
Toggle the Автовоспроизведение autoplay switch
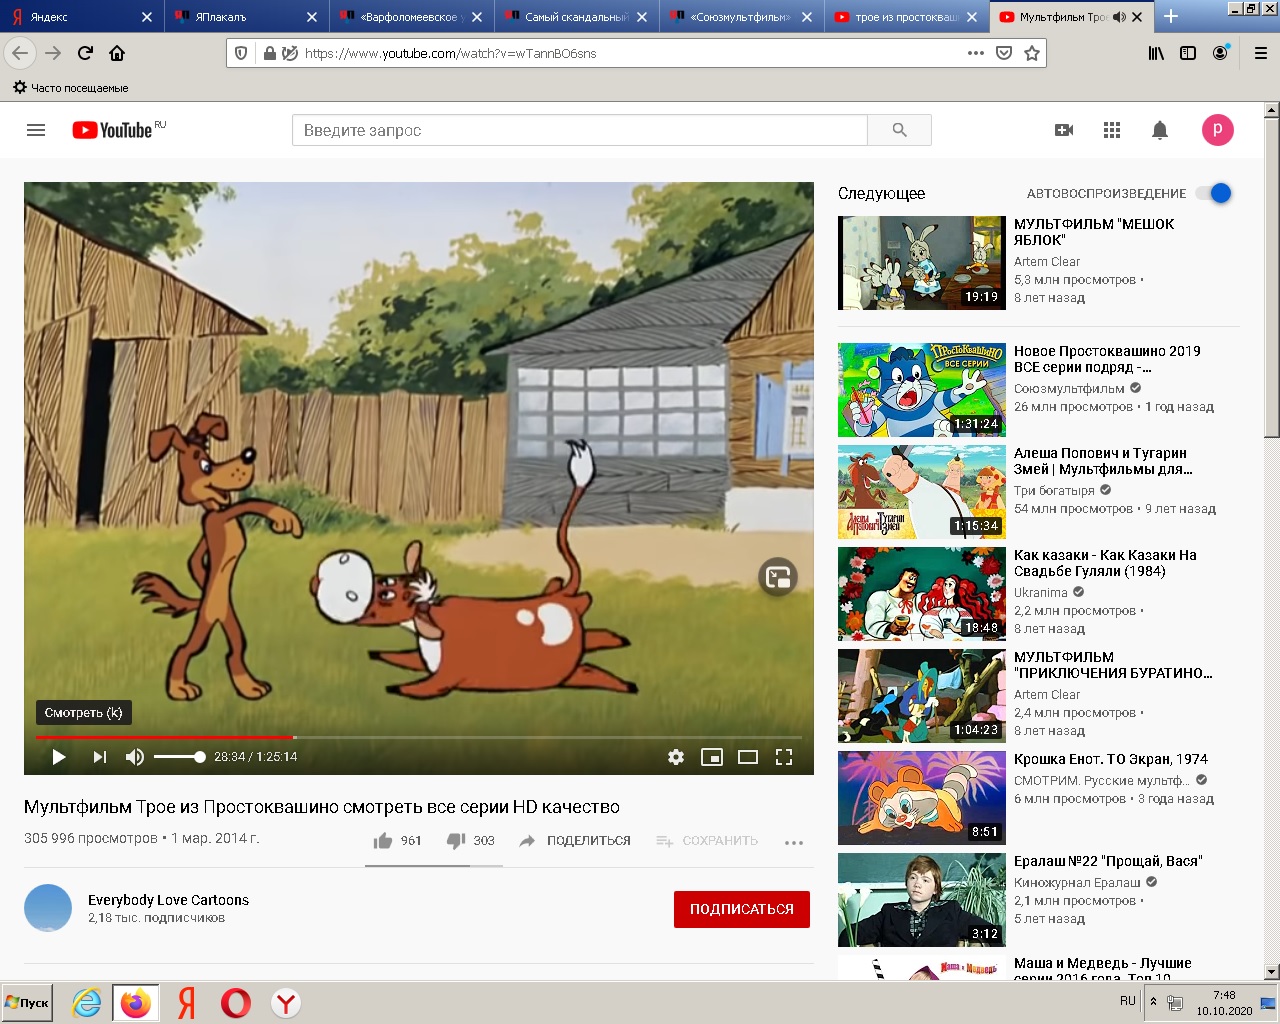[1214, 194]
